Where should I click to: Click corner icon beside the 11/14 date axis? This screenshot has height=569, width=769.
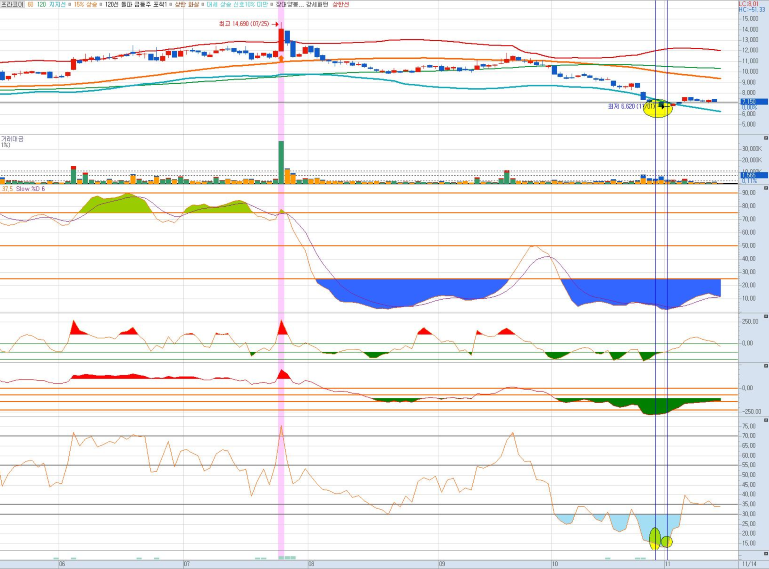click(766, 554)
